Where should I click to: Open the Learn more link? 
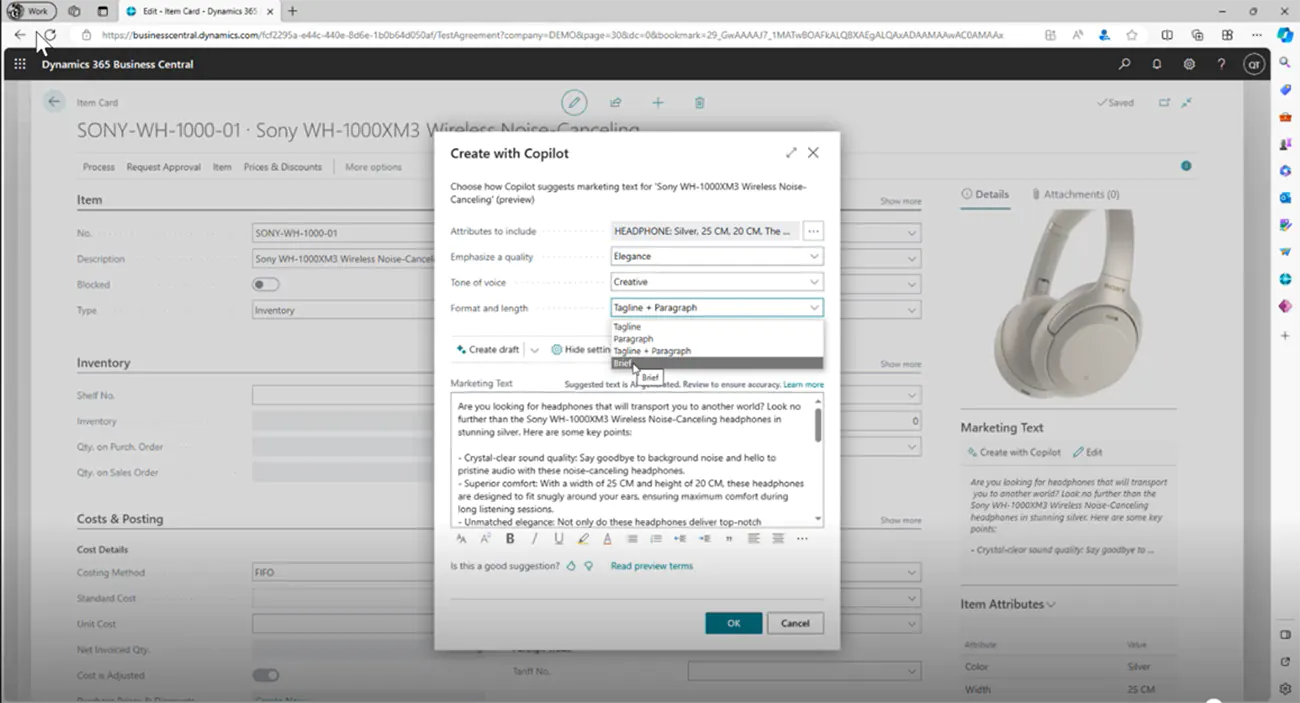(x=804, y=384)
